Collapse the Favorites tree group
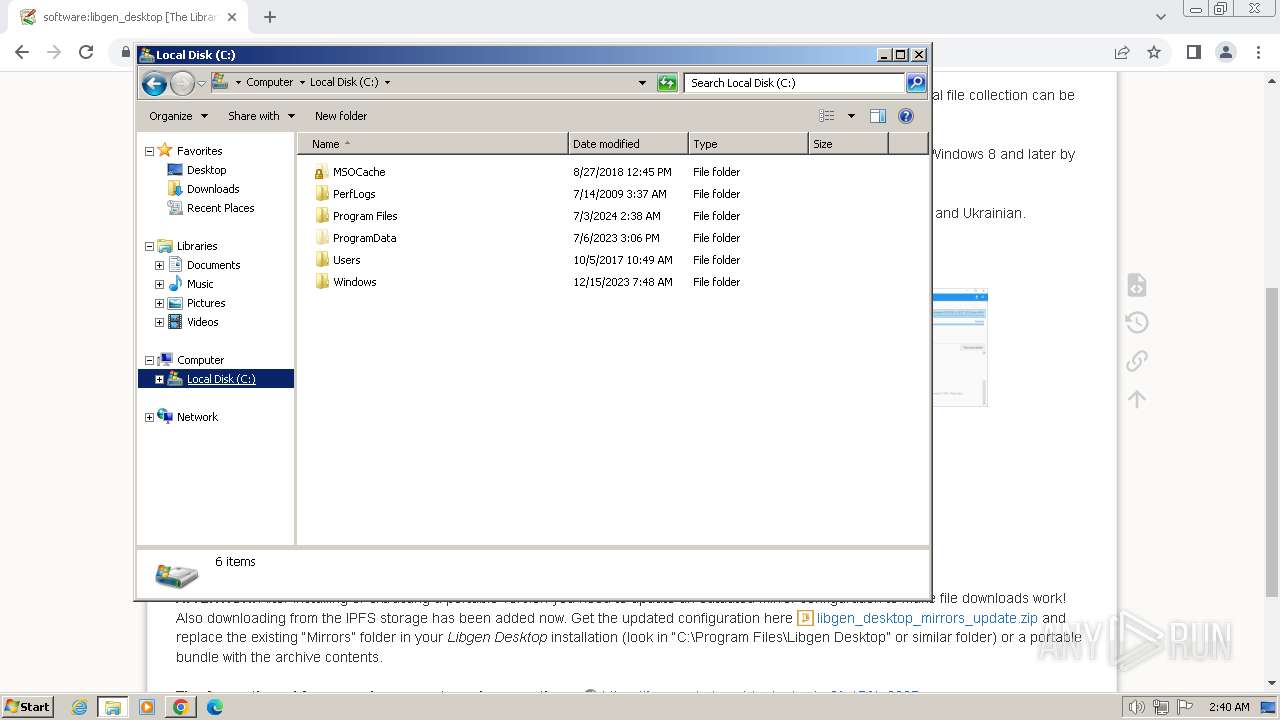Image resolution: width=1280 pixels, height=720 pixels. point(149,151)
